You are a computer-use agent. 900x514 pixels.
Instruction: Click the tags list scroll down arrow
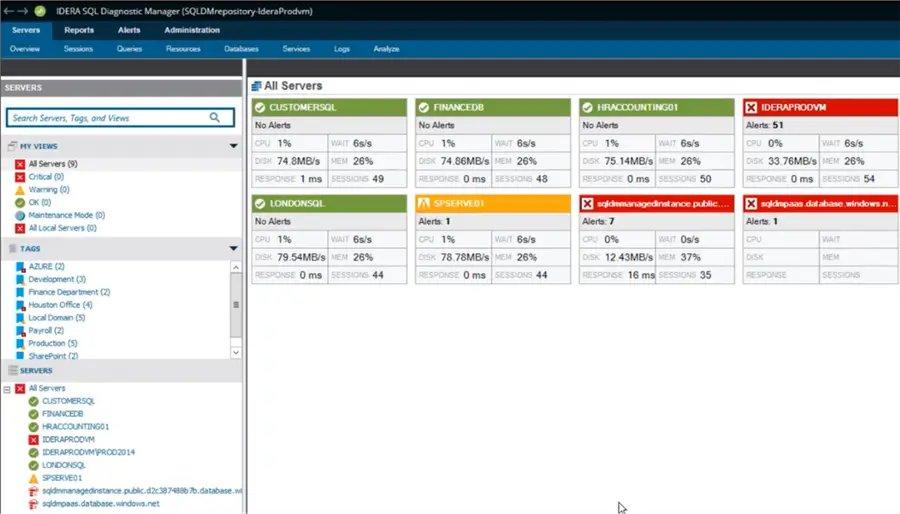coord(236,352)
